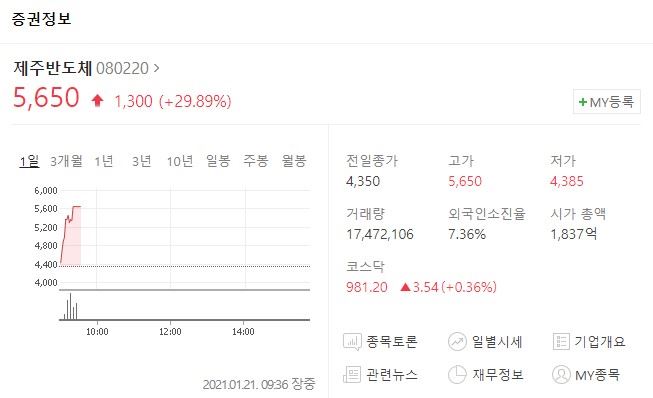This screenshot has width=653, height=398.
Task: Select the 3년 chart period
Action: click(142, 161)
